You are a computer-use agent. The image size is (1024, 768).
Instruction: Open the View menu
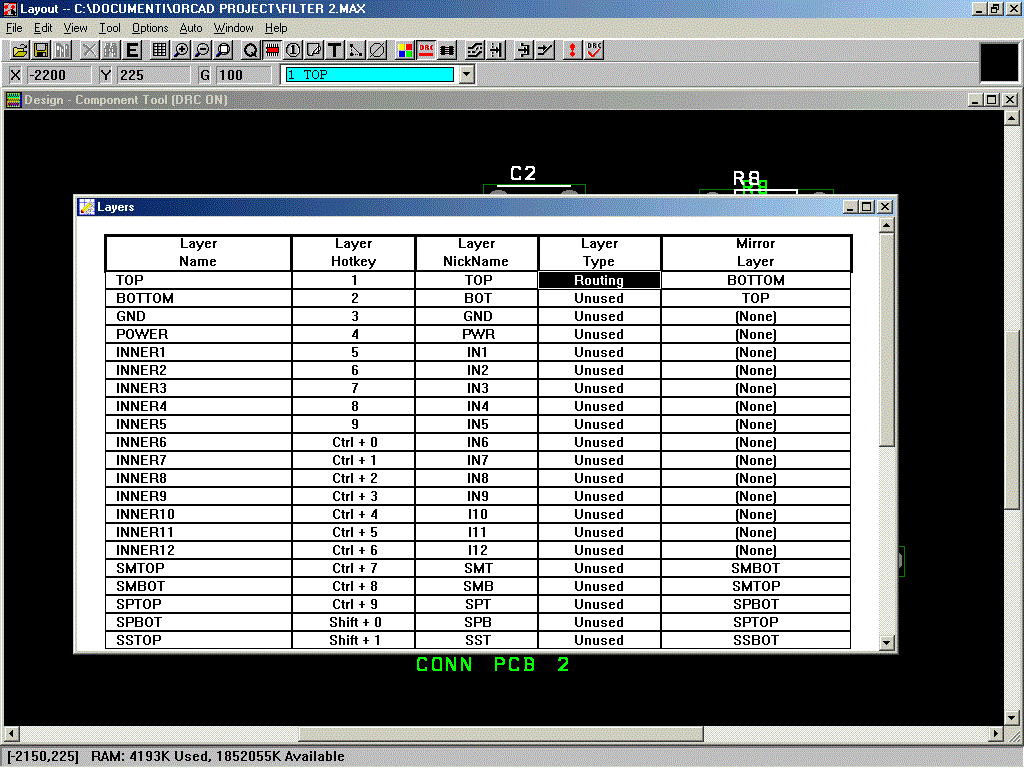(x=75, y=28)
